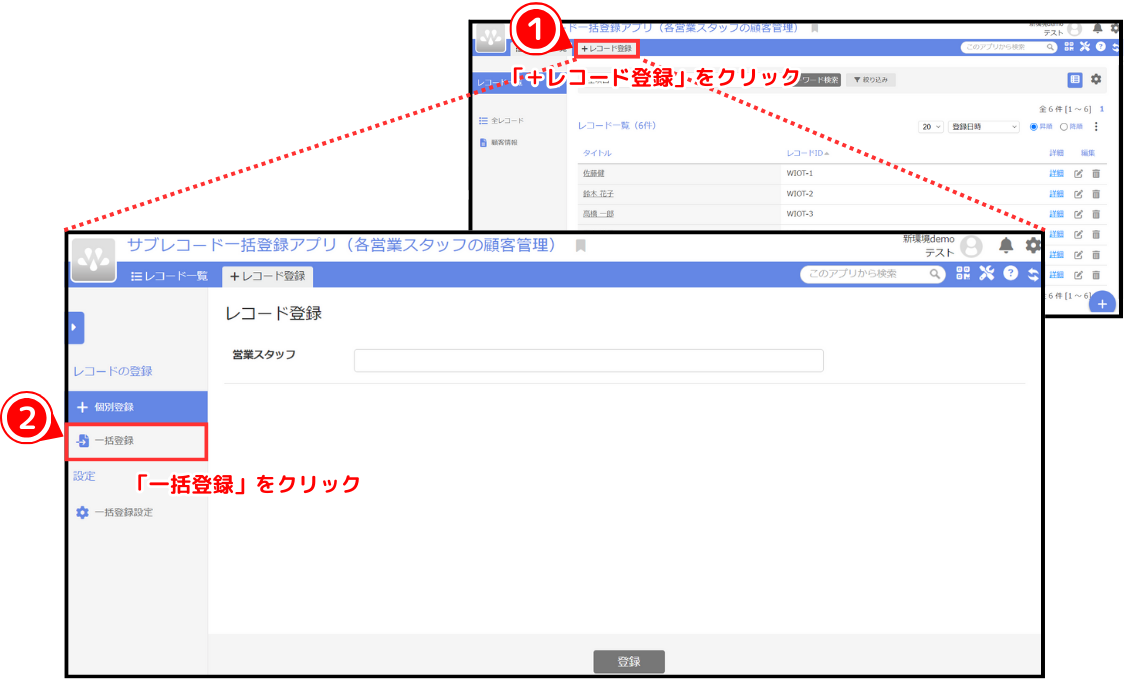
Task: Click the タイトル column header
Action: coord(597,153)
